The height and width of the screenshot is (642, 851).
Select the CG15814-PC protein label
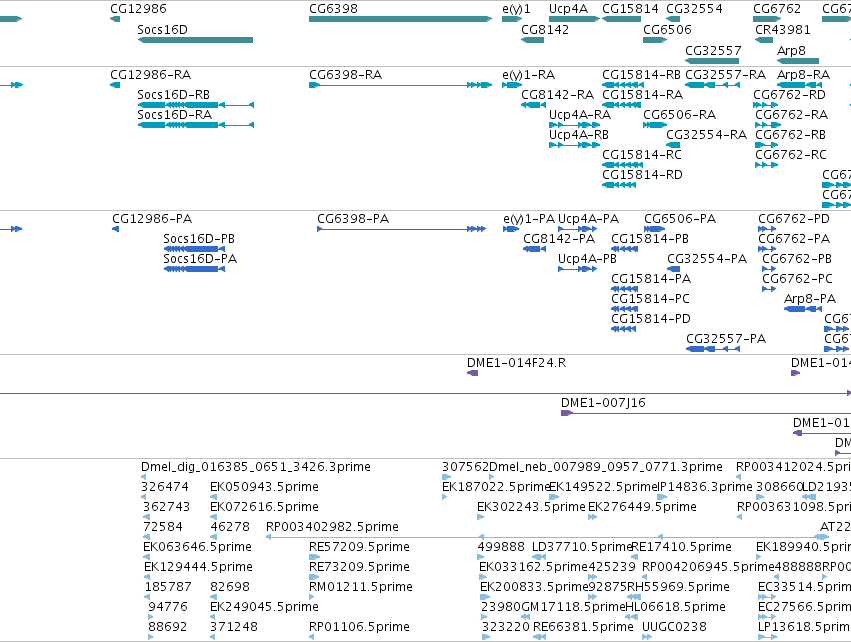coord(650,299)
